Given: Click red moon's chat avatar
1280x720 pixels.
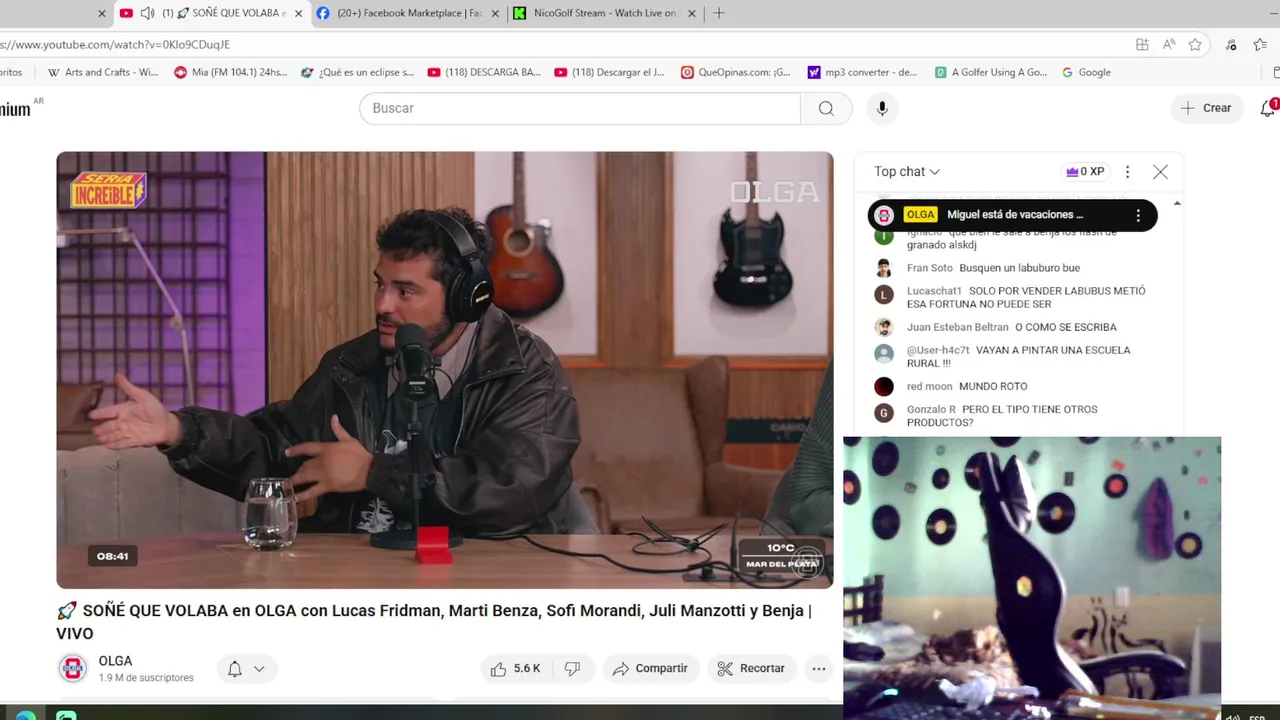Looking at the screenshot, I should pyautogui.click(x=884, y=386).
